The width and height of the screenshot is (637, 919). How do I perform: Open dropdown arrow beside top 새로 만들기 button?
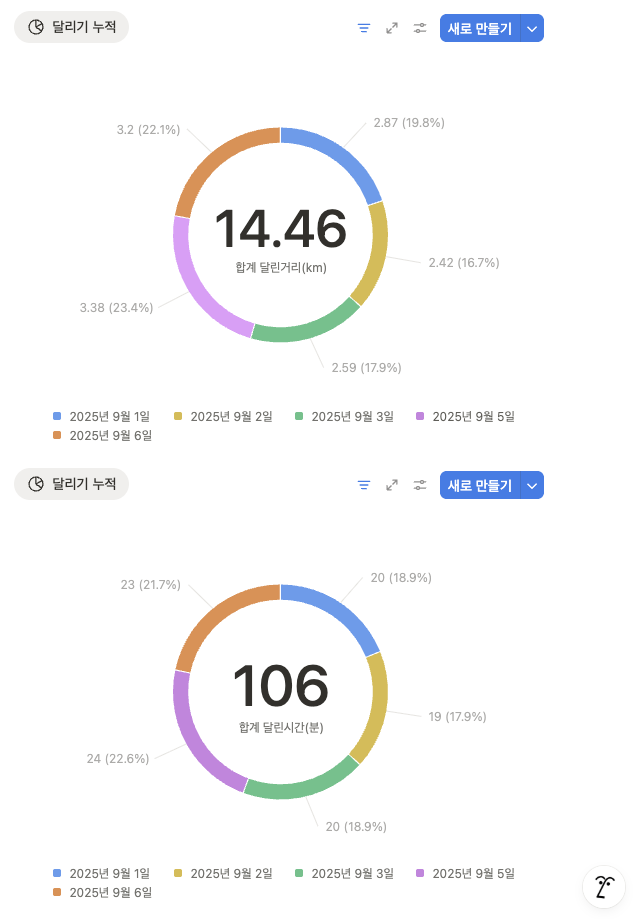[533, 29]
